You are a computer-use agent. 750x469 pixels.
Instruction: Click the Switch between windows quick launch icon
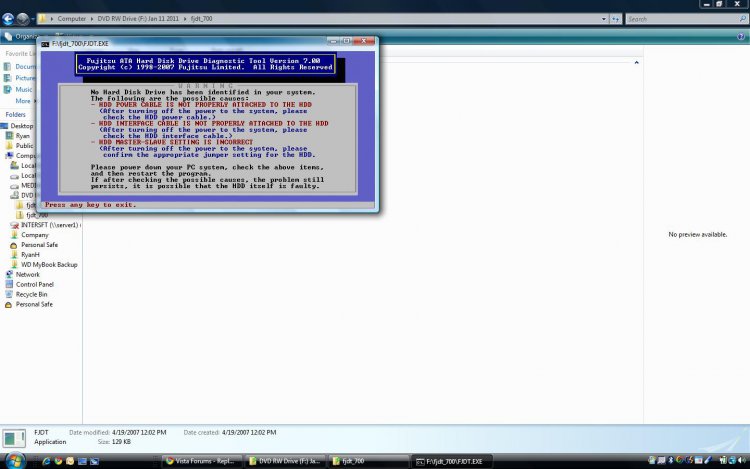tap(94, 461)
